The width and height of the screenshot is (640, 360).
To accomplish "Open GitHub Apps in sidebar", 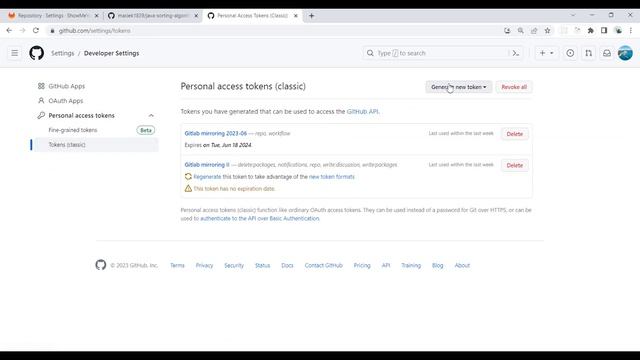I will [67, 86].
